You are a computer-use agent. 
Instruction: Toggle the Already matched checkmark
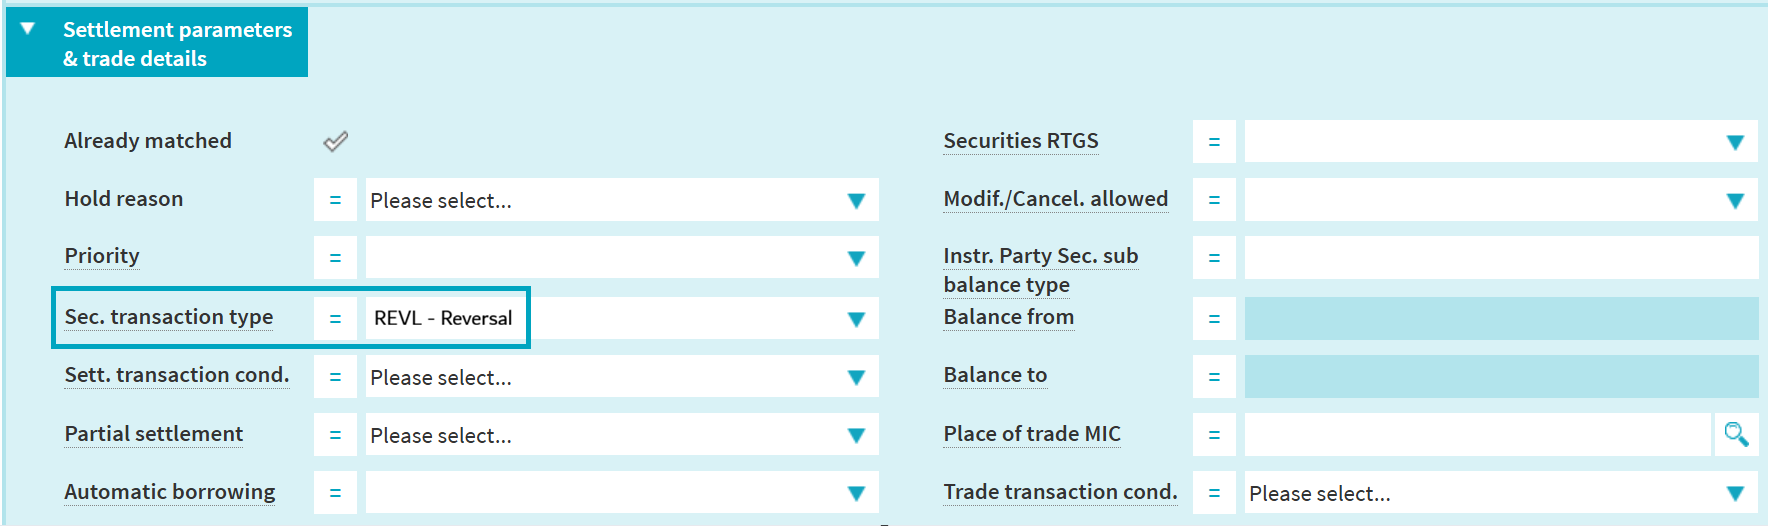click(x=336, y=142)
